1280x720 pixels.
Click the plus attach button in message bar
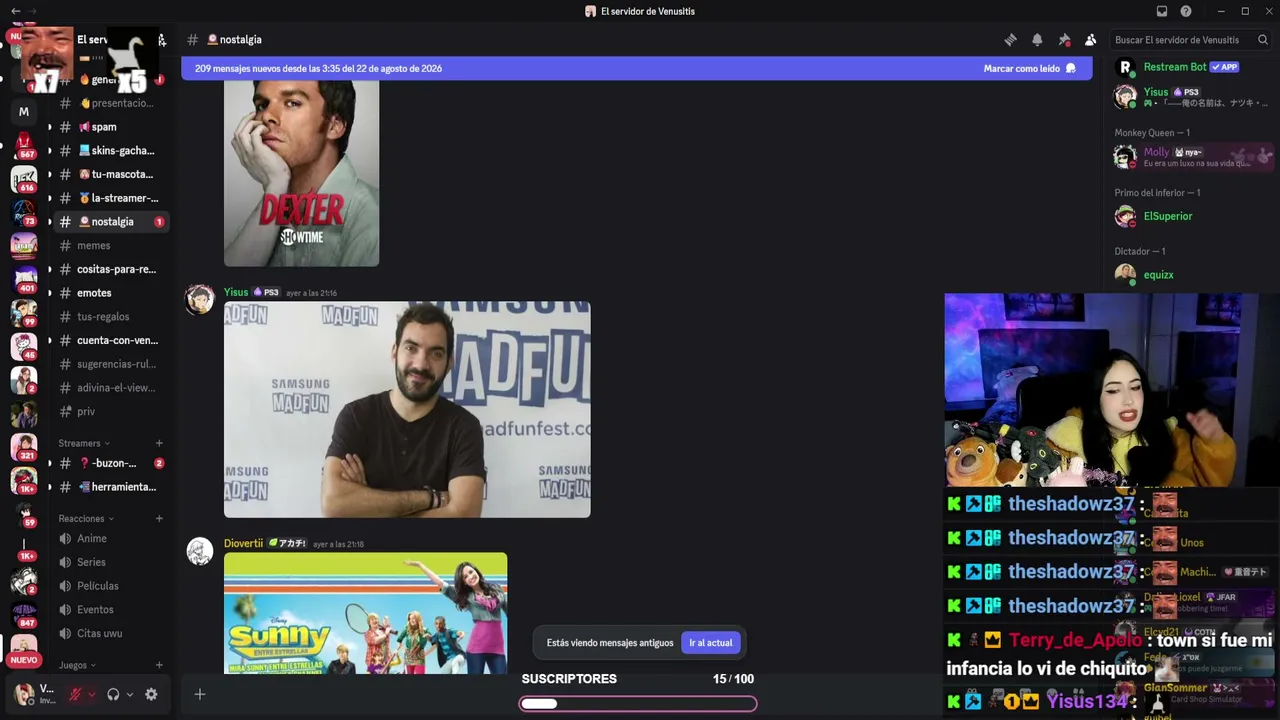pyautogui.click(x=200, y=694)
